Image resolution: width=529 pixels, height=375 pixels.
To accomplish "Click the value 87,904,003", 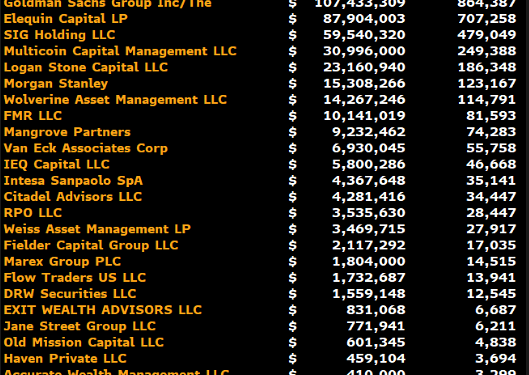I will coord(364,19).
